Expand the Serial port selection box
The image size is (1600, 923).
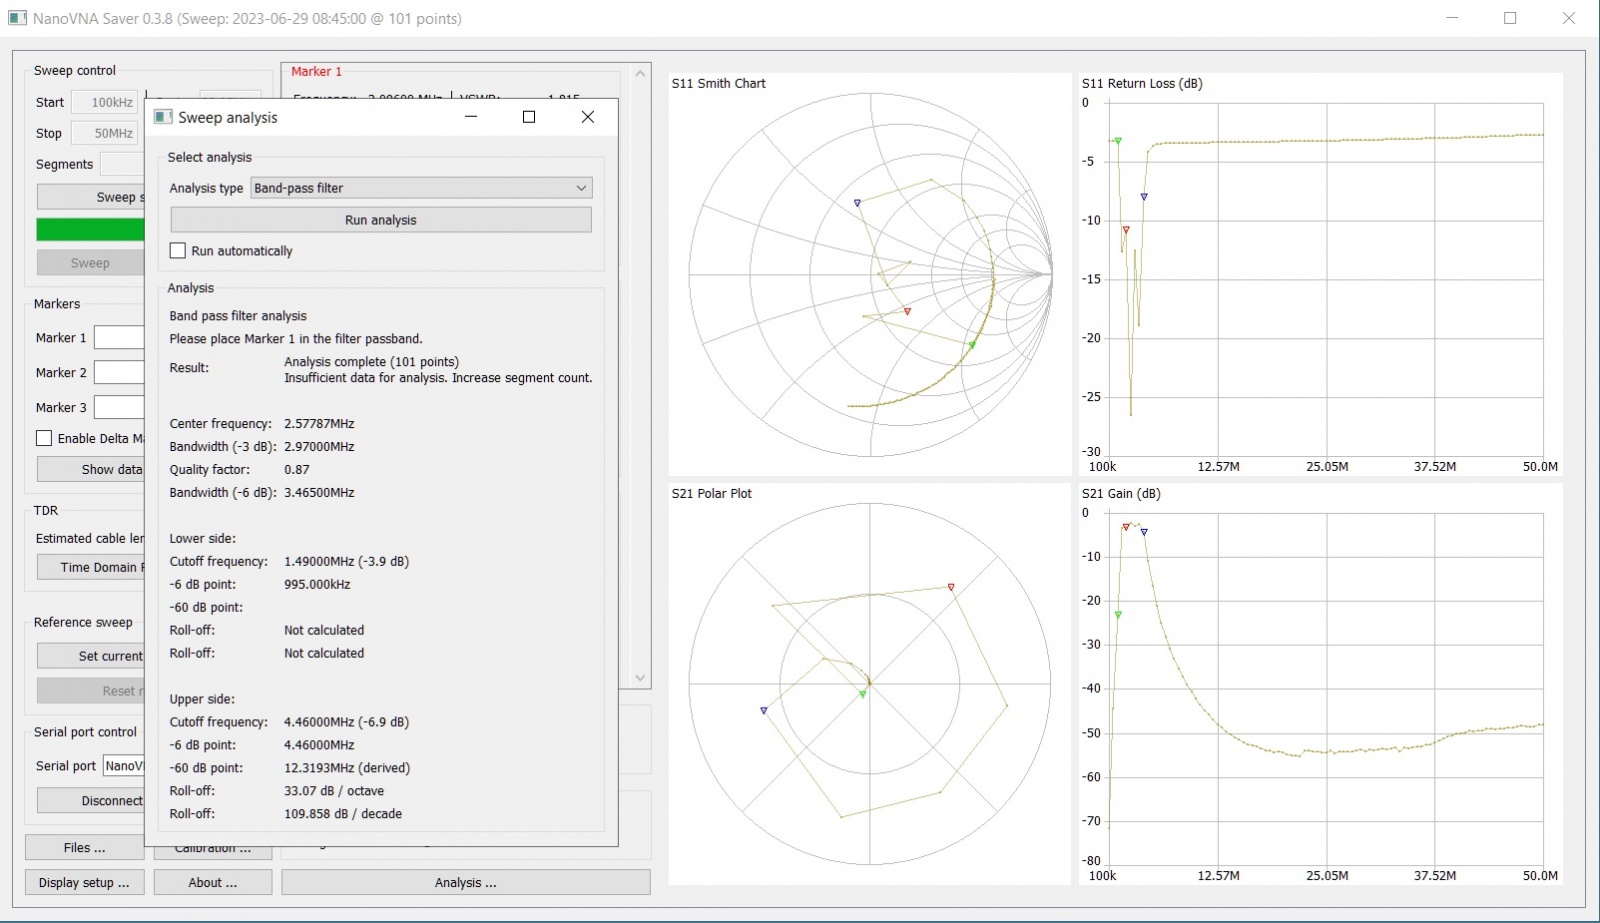124,766
